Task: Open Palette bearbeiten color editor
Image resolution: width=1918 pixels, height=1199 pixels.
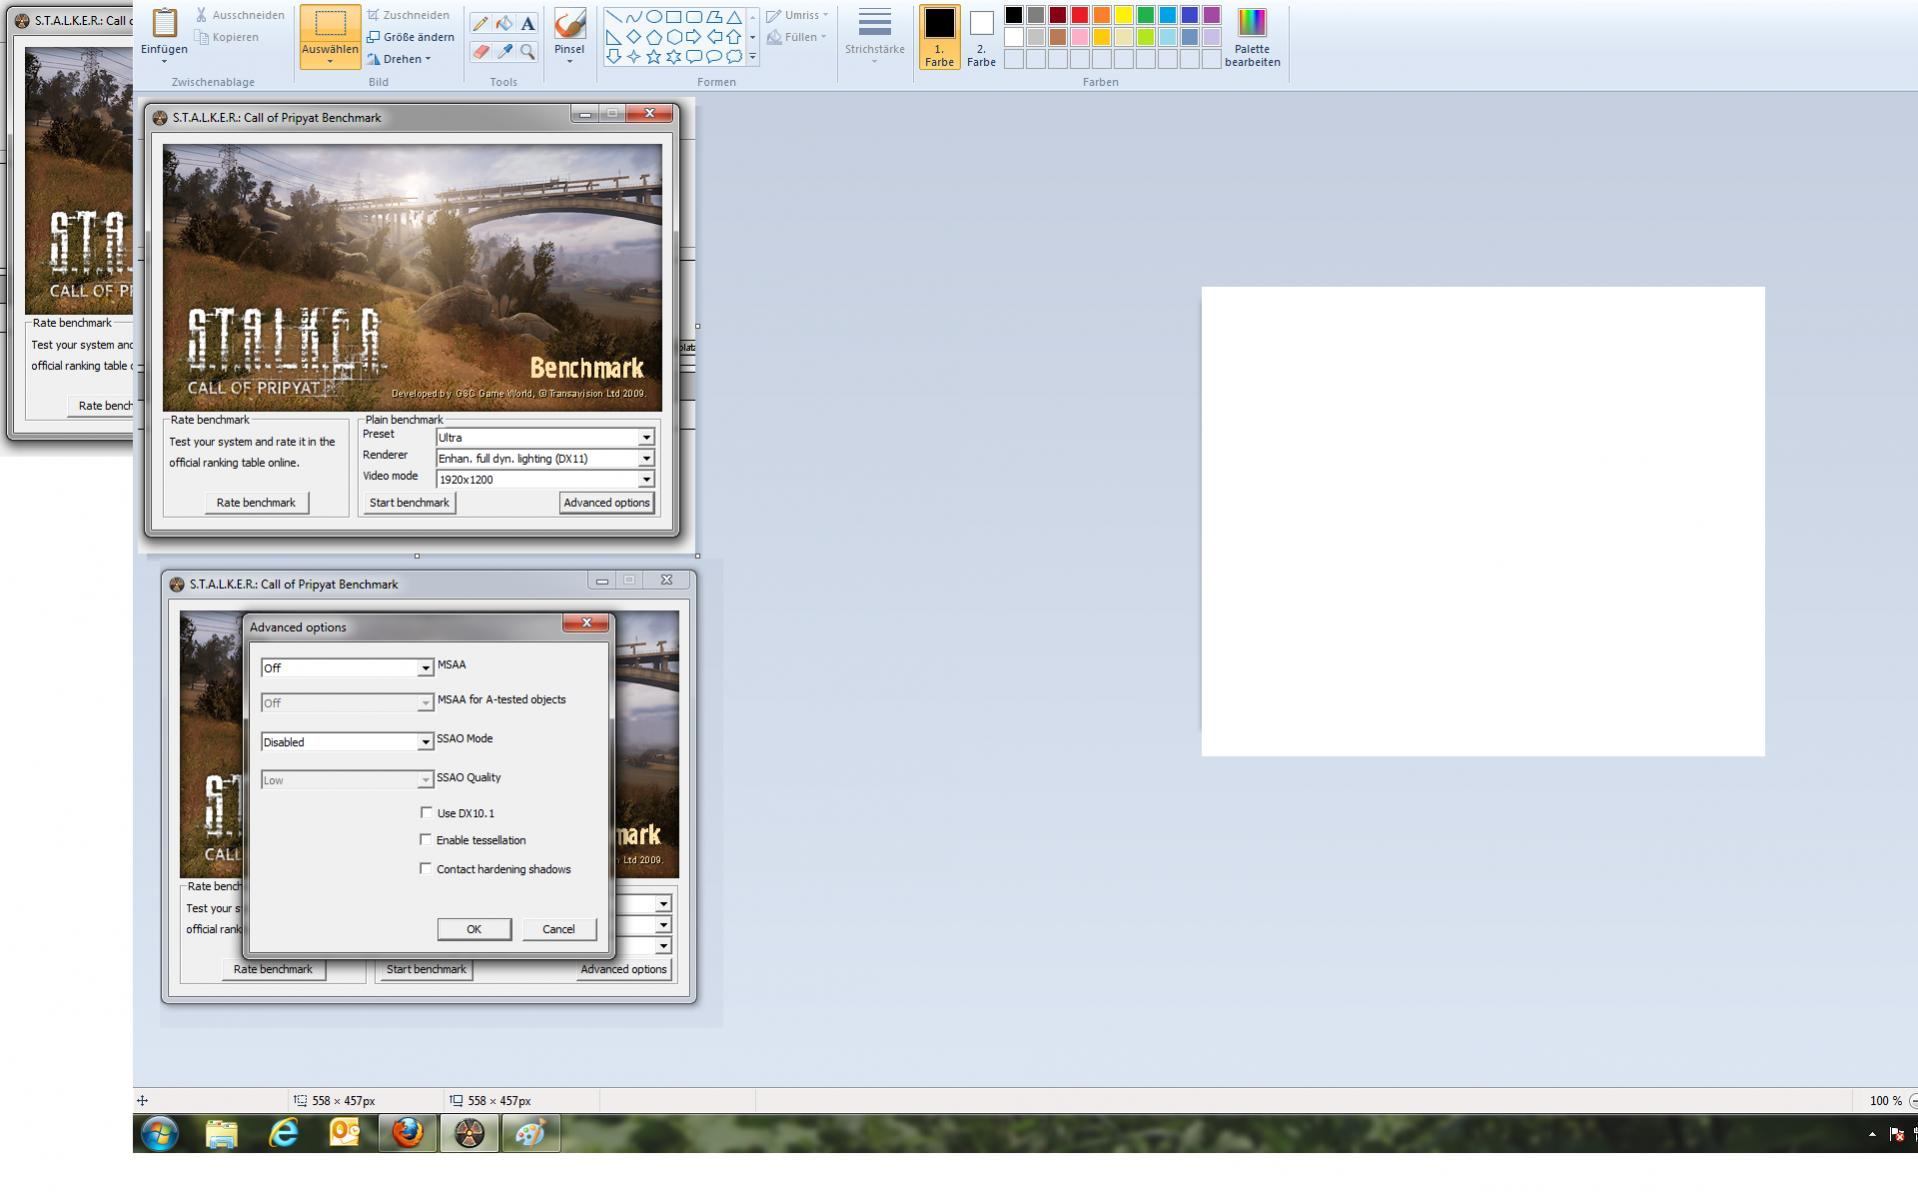Action: point(1252,38)
